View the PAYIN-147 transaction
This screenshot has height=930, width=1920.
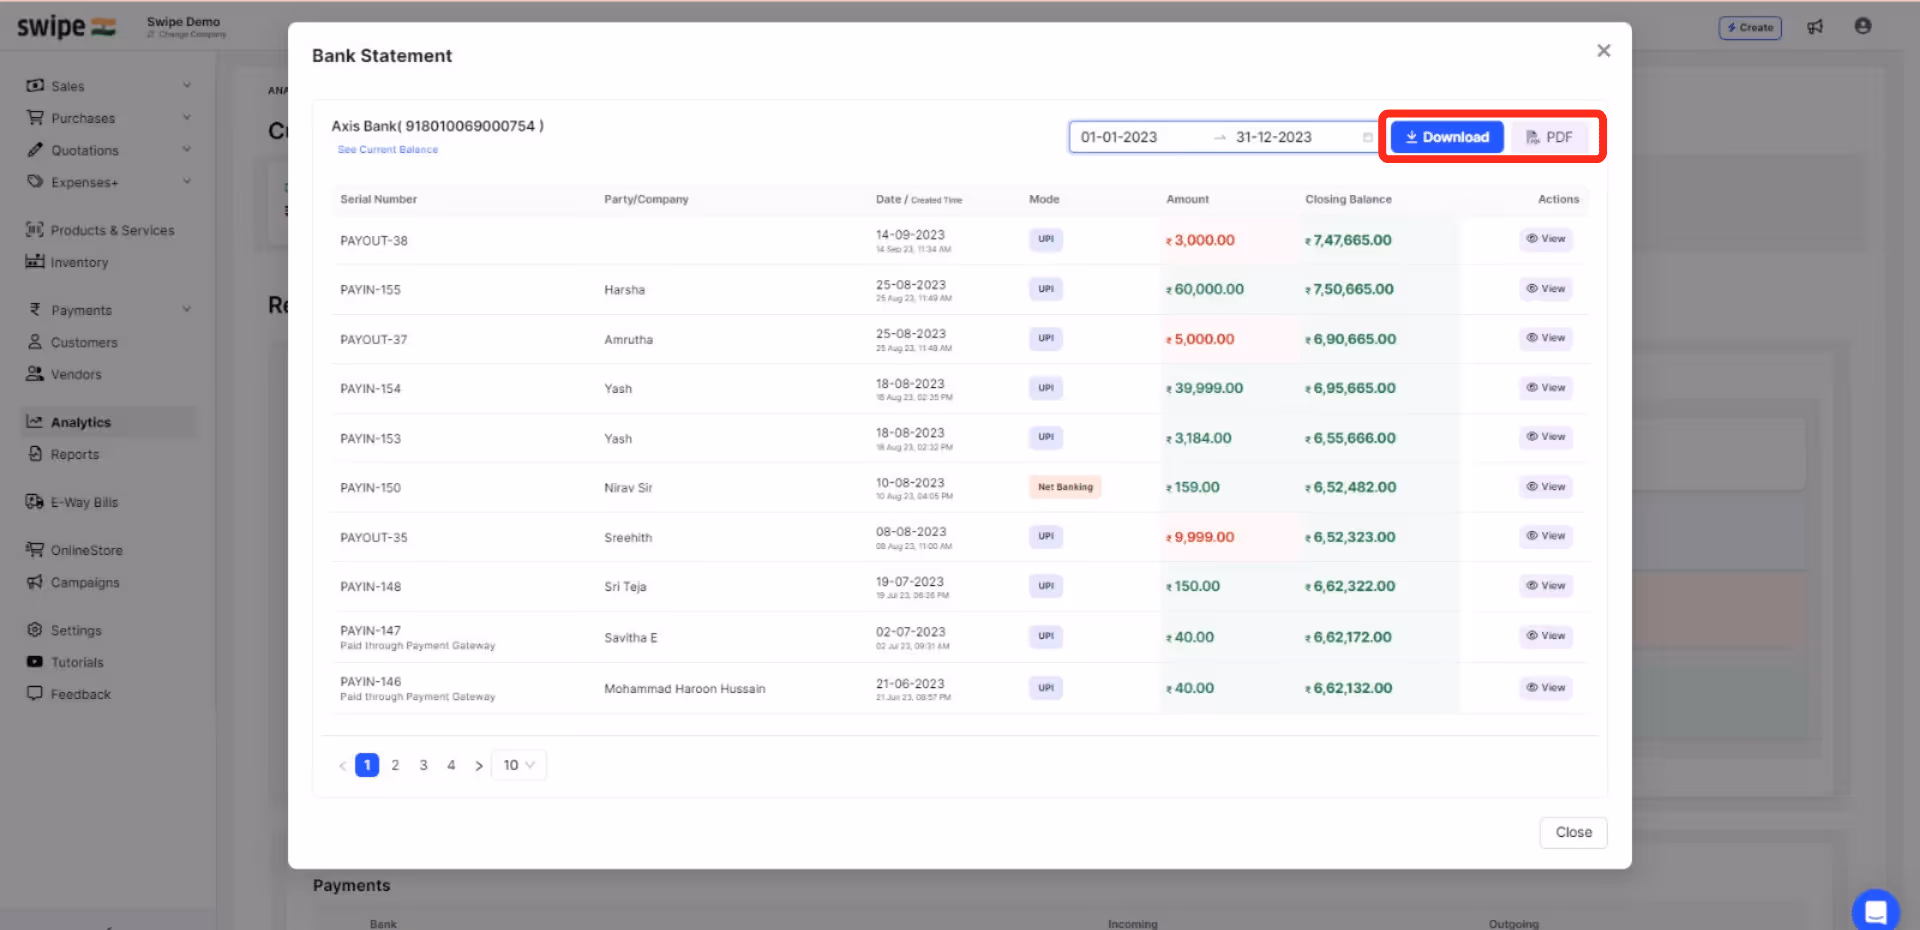pyautogui.click(x=1546, y=636)
